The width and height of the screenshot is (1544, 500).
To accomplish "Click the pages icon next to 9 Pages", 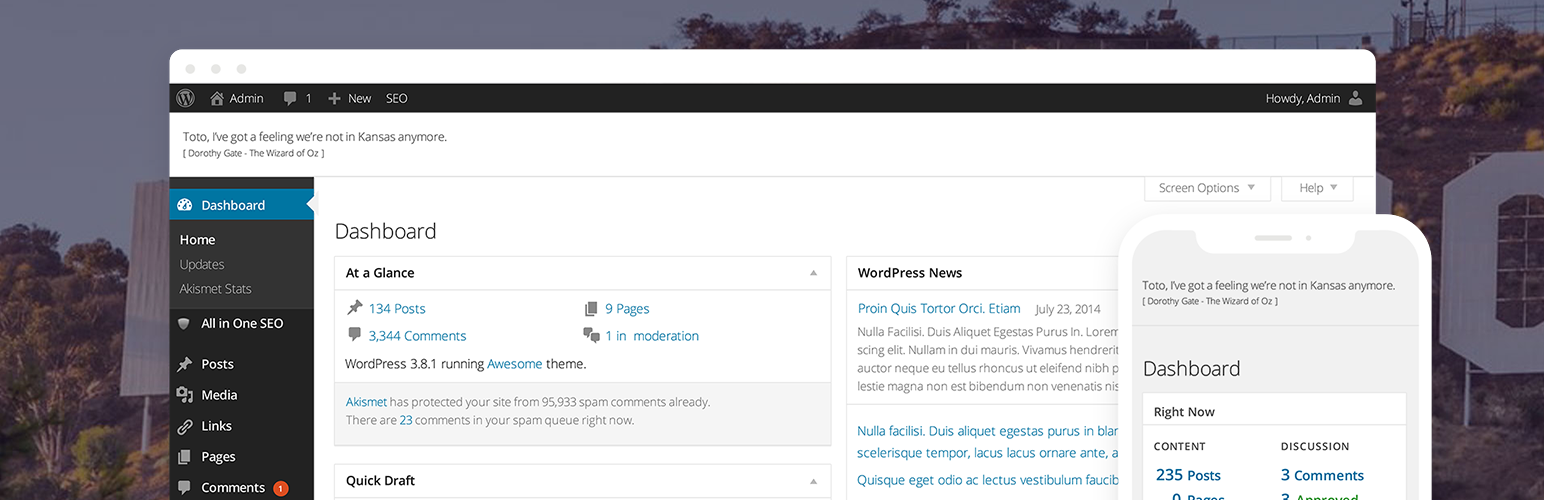I will (x=591, y=309).
